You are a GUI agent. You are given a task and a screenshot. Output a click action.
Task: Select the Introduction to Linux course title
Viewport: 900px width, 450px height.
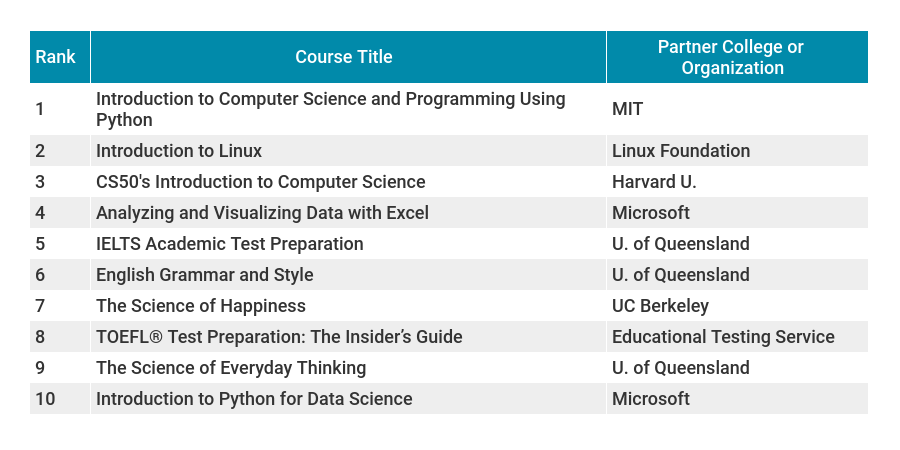[179, 151]
